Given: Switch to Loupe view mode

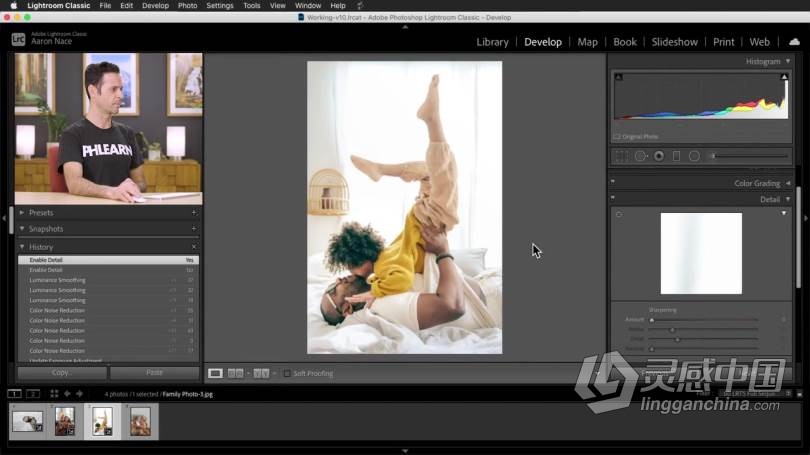Looking at the screenshot, I should point(215,373).
